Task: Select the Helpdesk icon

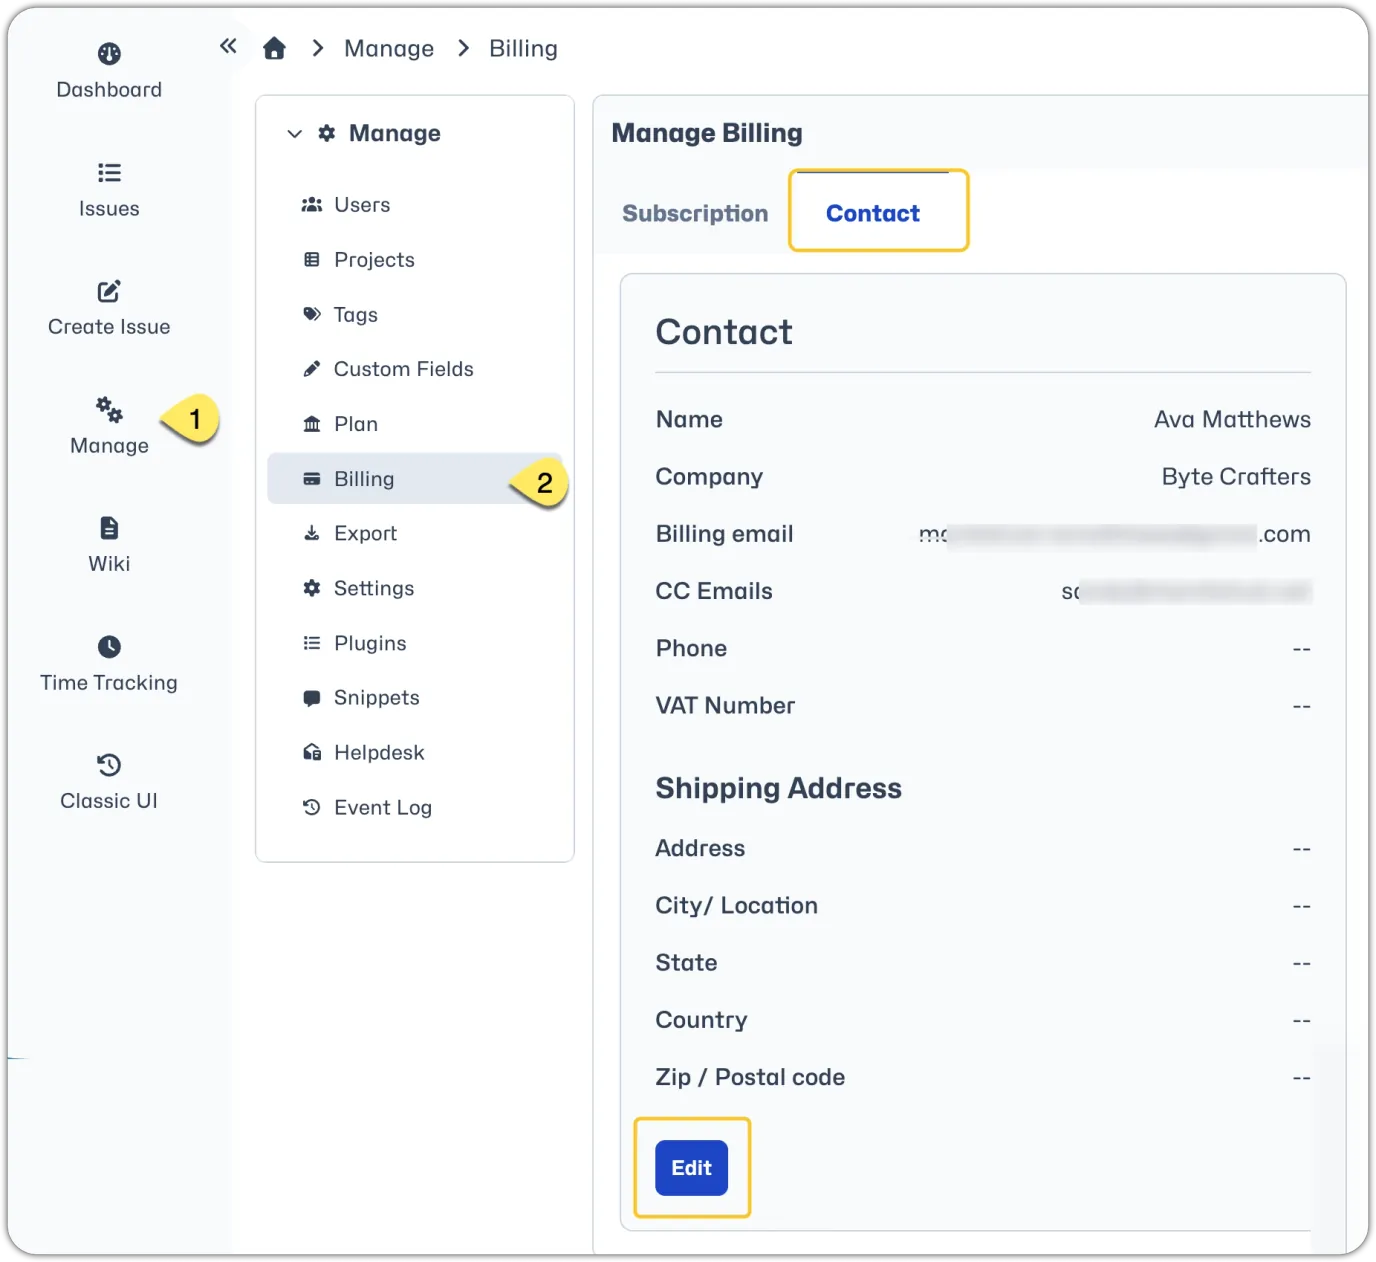Action: pos(312,752)
